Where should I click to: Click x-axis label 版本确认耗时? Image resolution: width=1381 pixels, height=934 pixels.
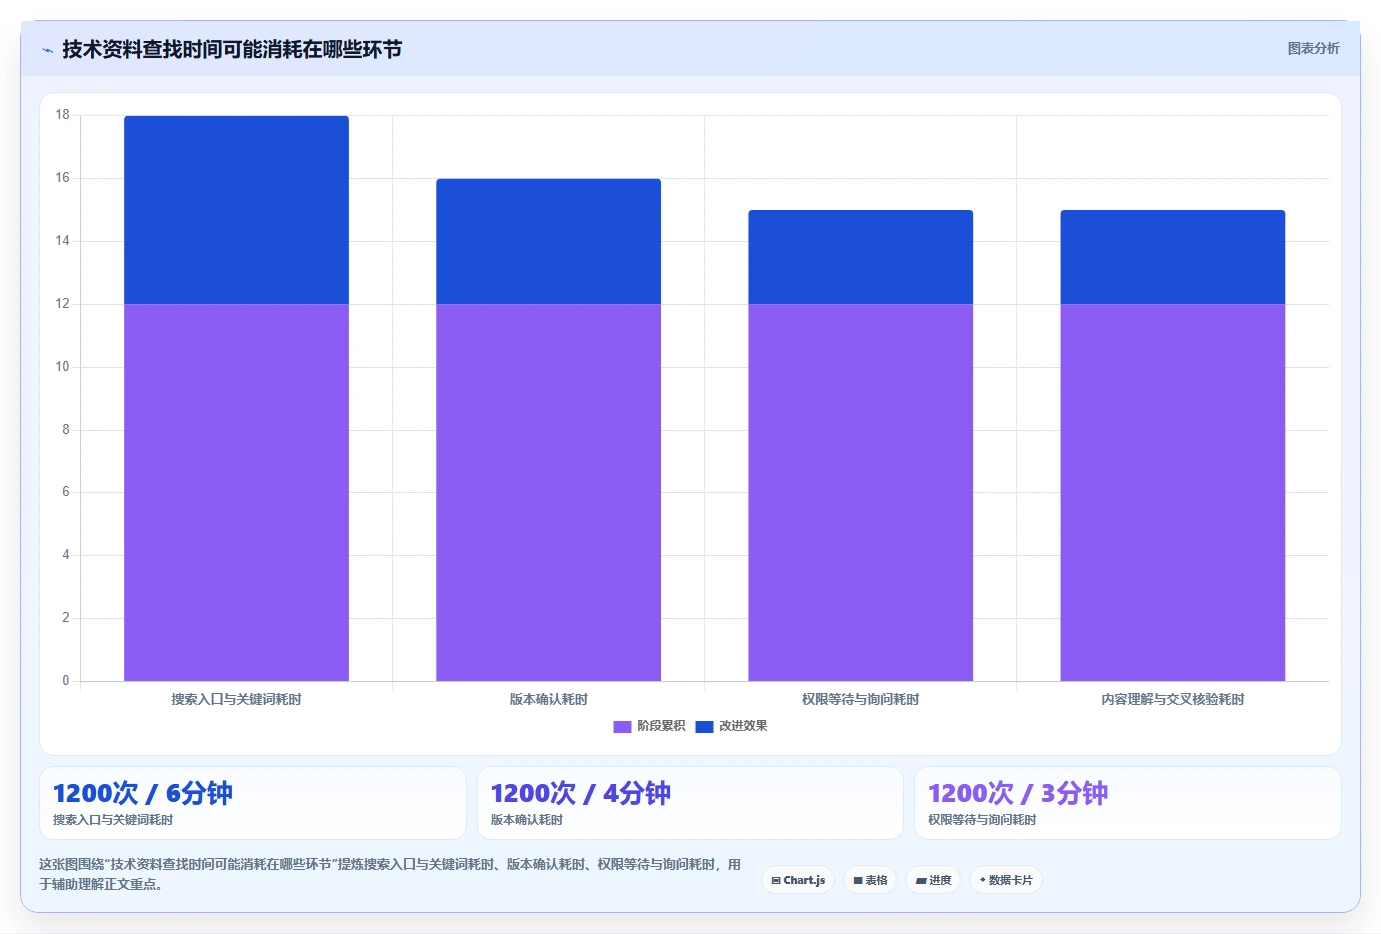(x=548, y=699)
